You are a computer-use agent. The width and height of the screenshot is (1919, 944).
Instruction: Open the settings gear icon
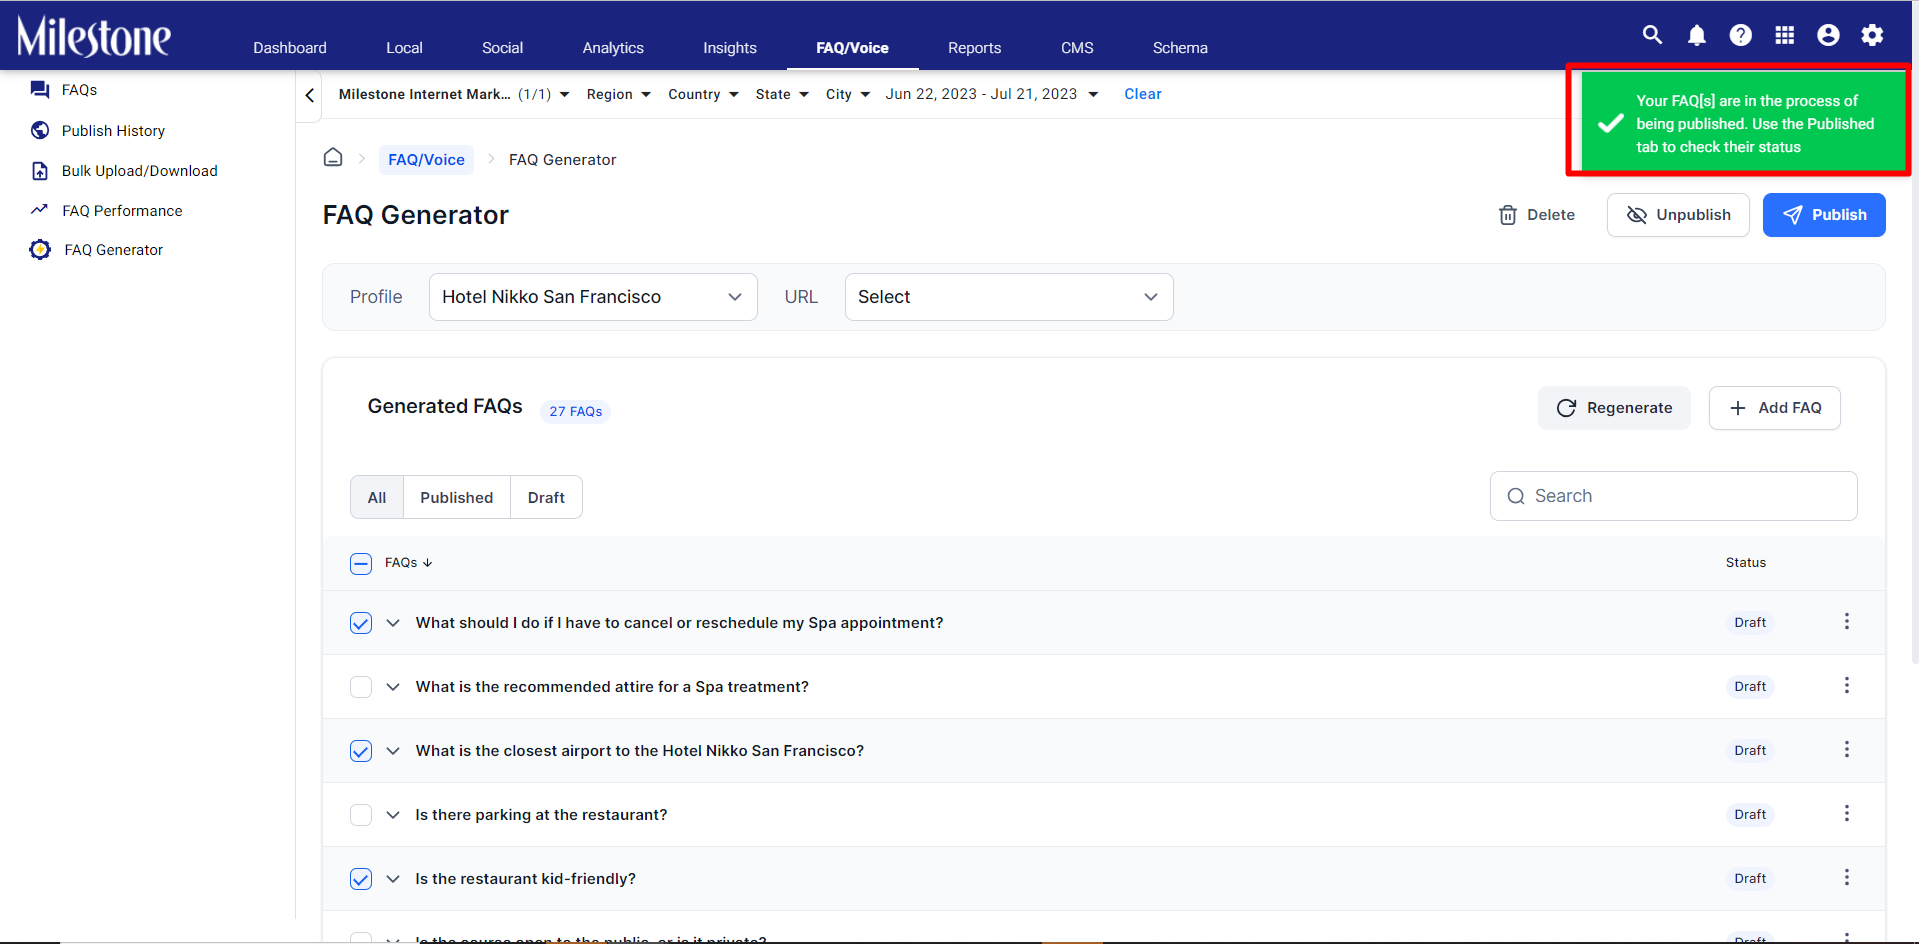pyautogui.click(x=1872, y=35)
